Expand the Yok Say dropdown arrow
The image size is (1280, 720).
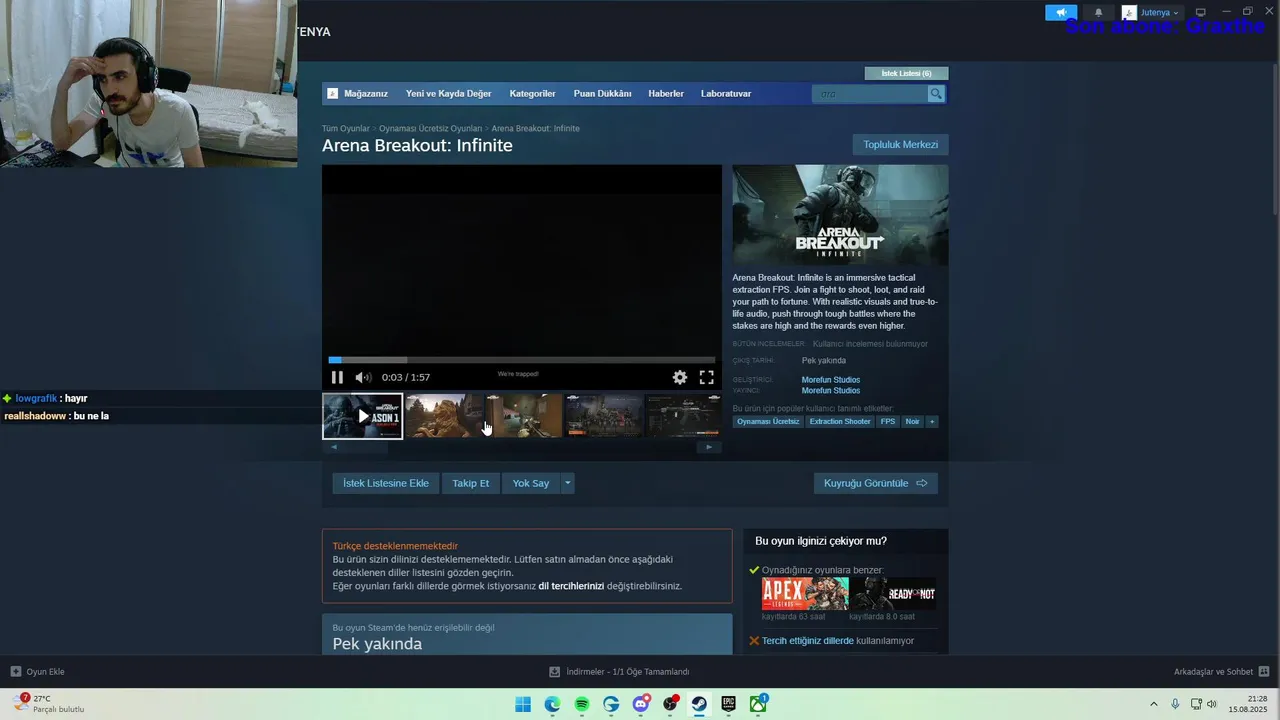click(567, 483)
